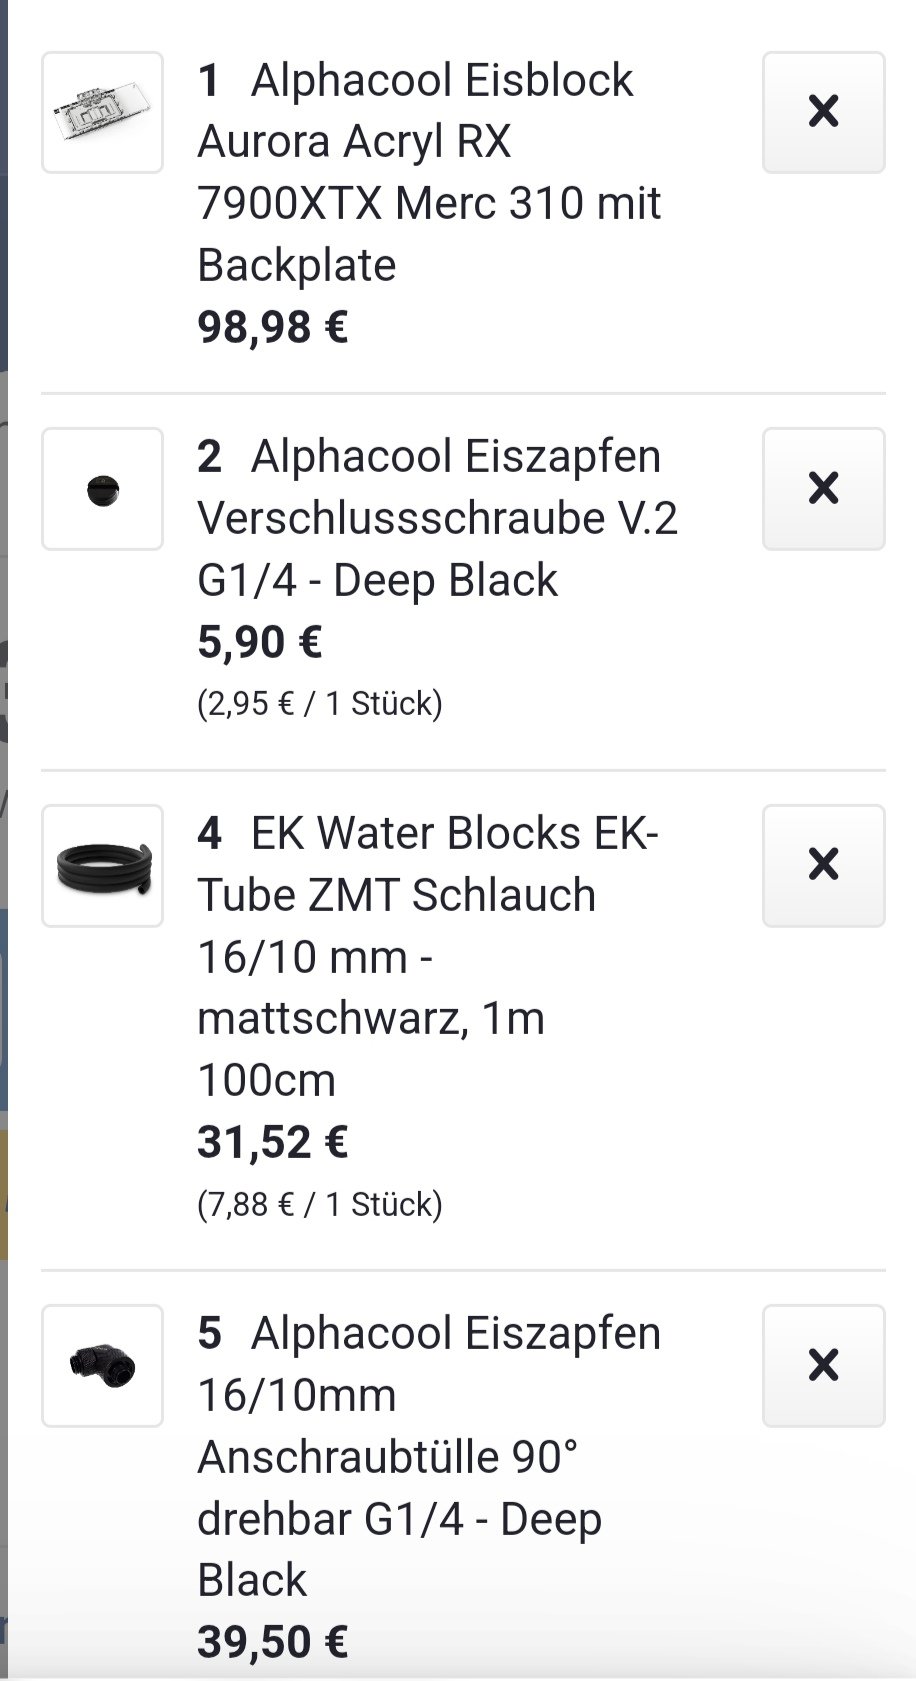Click the 31,52 € total price

tap(272, 1142)
